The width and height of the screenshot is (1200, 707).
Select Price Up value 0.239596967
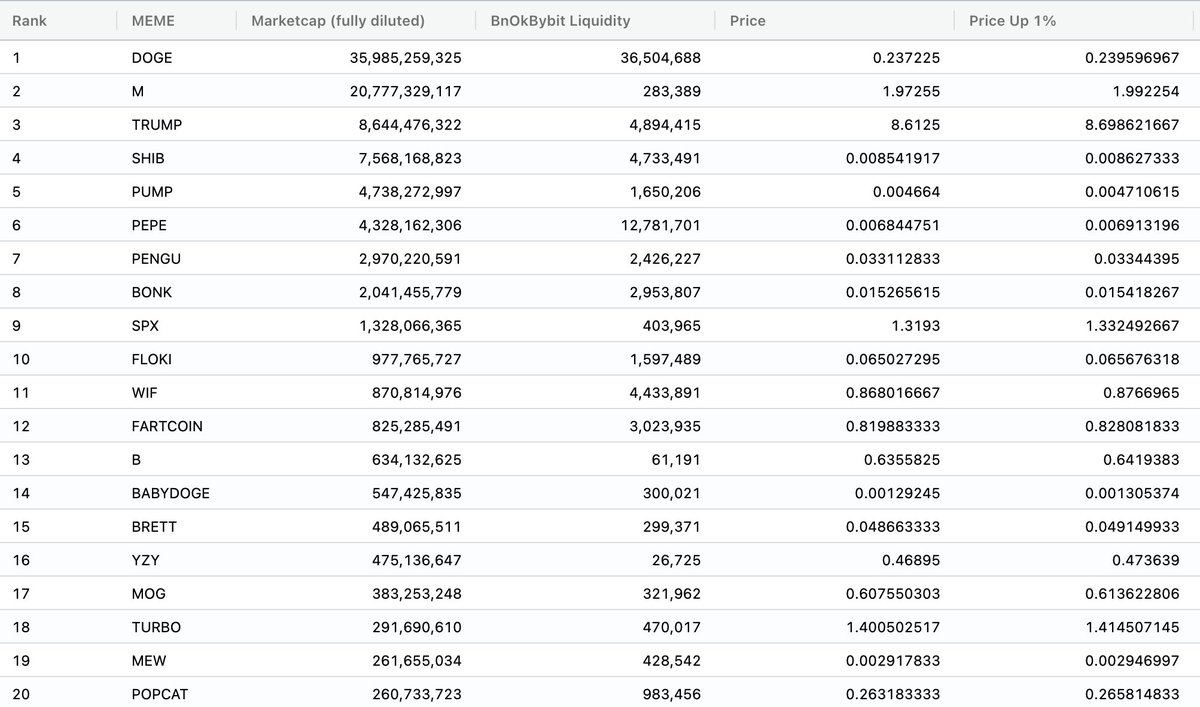[1132, 58]
